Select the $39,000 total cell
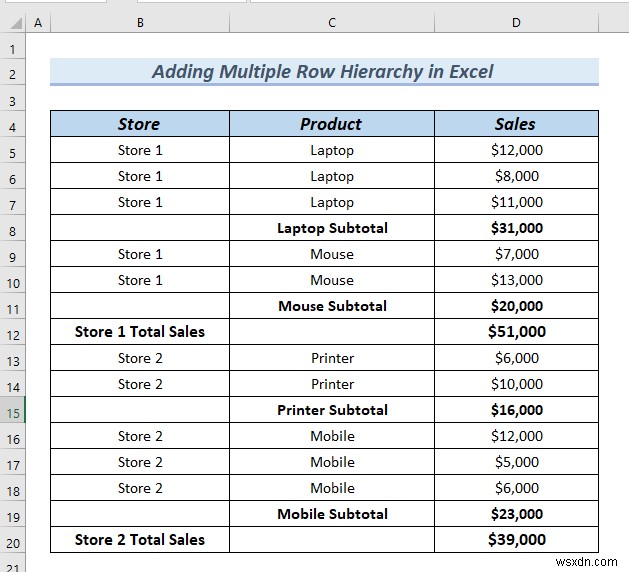Viewport: 629px width, 572px height. tap(516, 540)
